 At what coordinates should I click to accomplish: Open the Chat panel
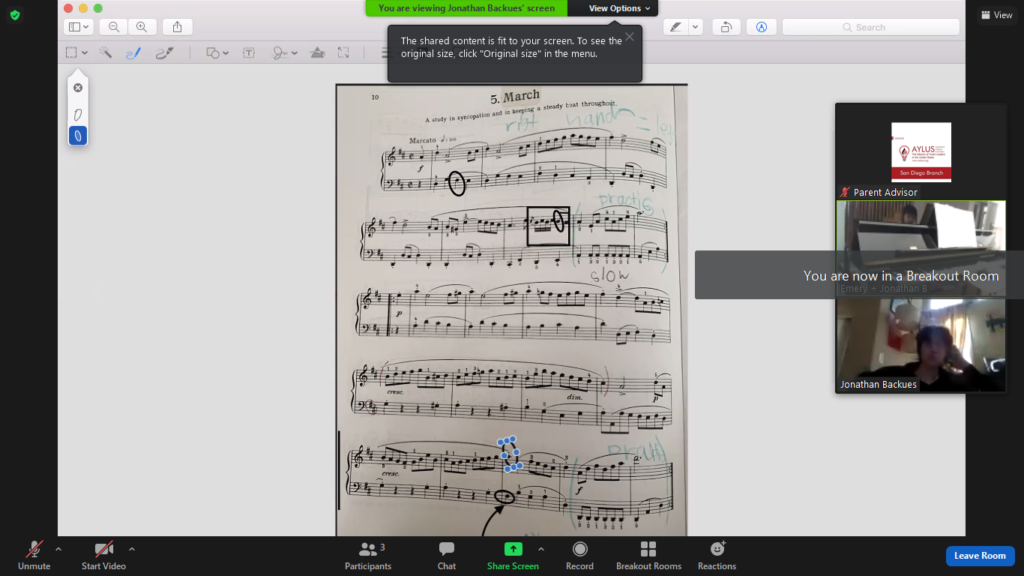point(447,556)
